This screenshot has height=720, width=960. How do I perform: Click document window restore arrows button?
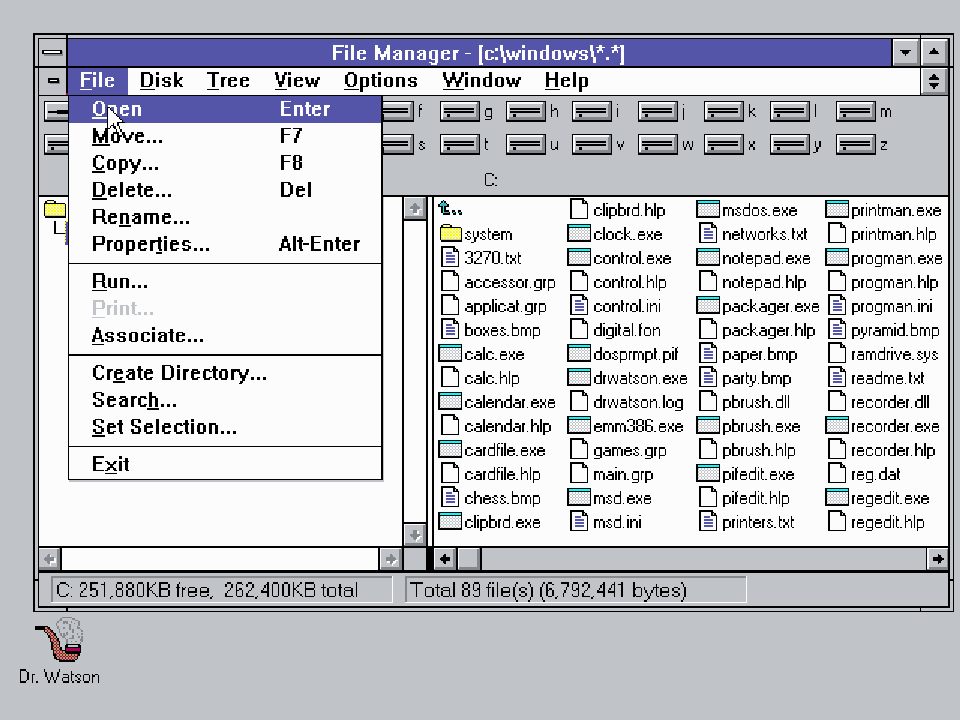click(934, 80)
